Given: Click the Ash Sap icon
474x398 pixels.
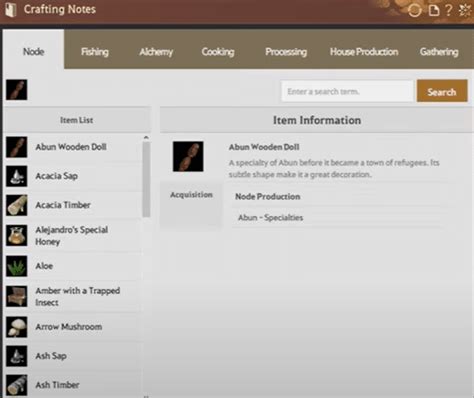Looking at the screenshot, I should [16, 356].
